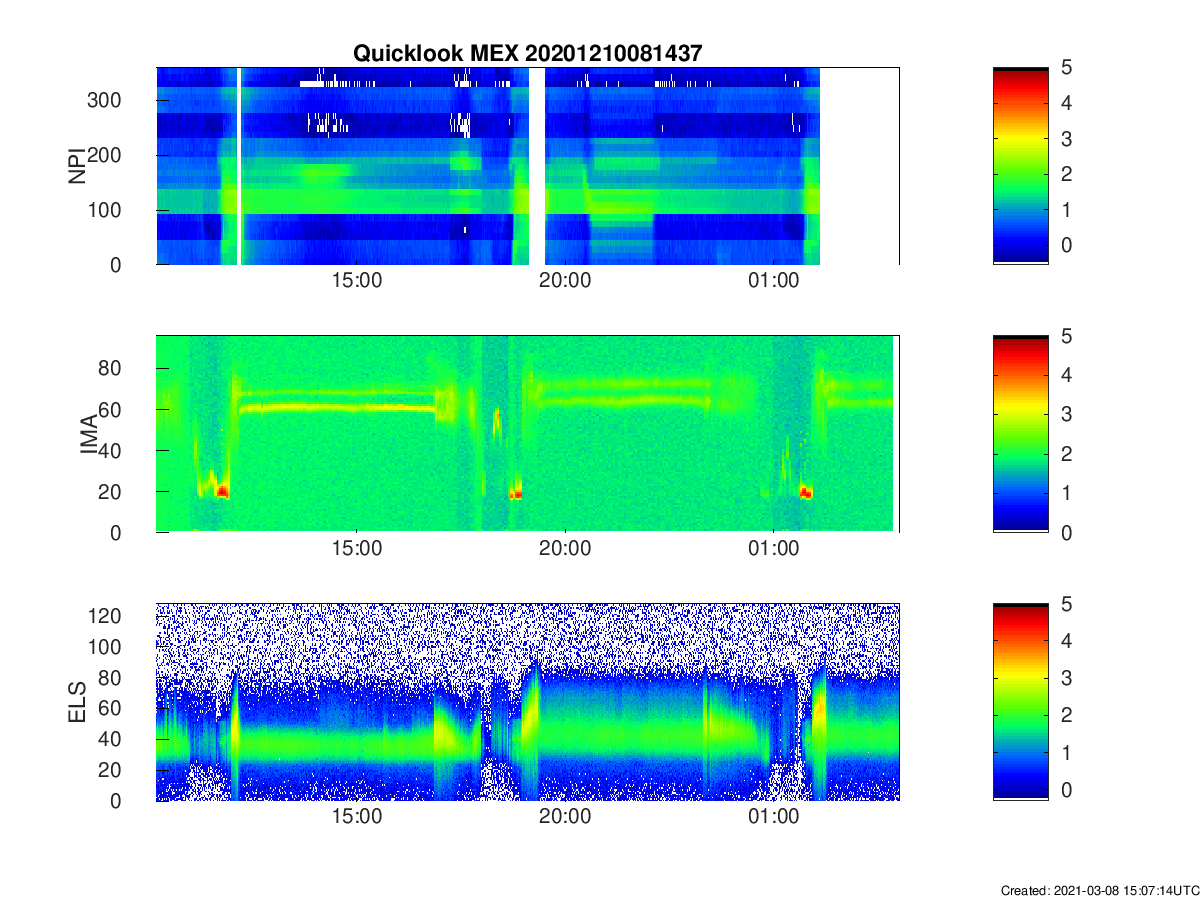This screenshot has height=900, width=1200.
Task: Click the 20:00 tick under the NPI plot
Action: pyautogui.click(x=565, y=281)
